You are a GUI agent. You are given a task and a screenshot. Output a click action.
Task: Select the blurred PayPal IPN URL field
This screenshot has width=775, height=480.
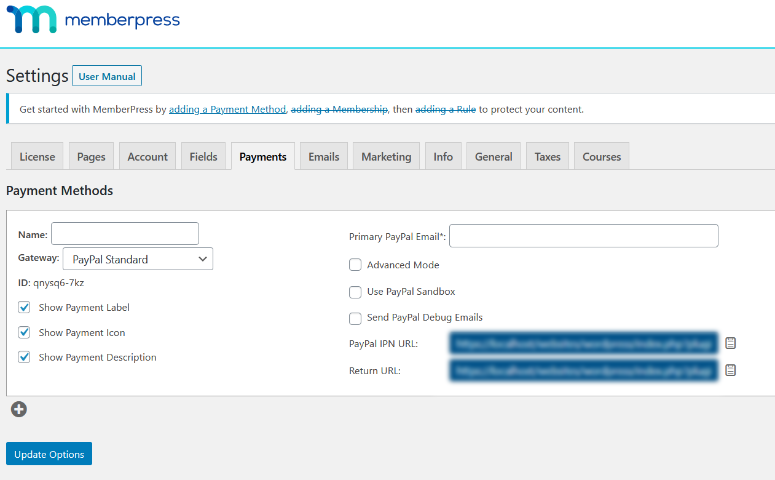coord(584,343)
